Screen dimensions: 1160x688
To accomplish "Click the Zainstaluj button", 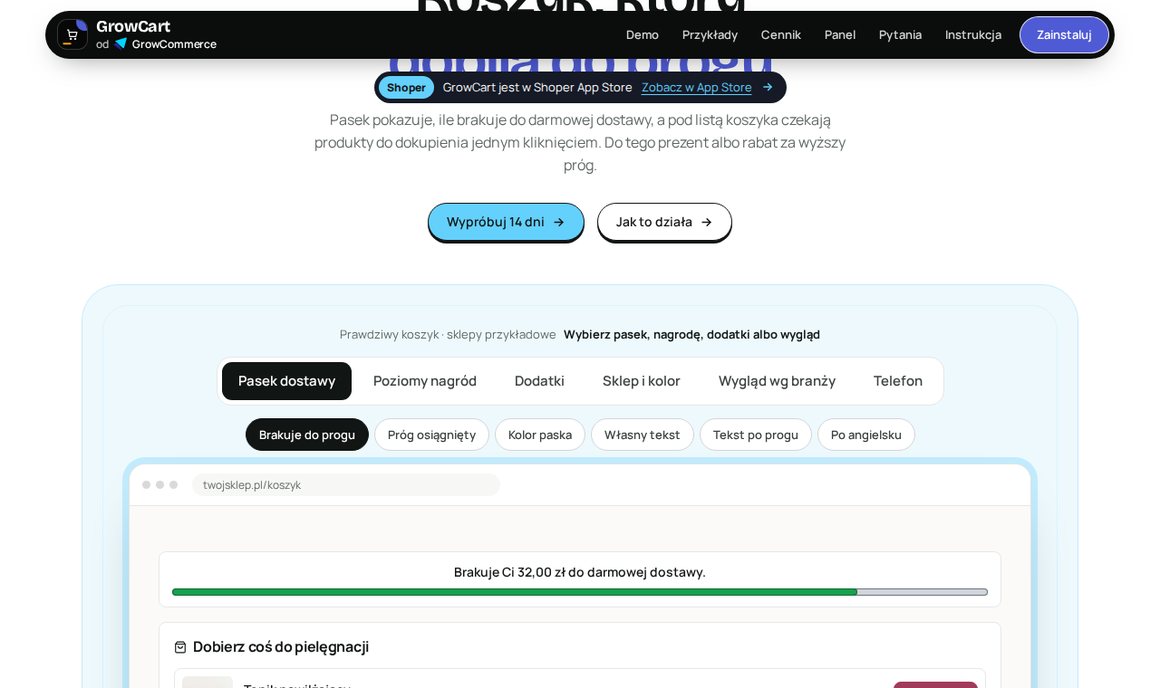I will 1064,35.
